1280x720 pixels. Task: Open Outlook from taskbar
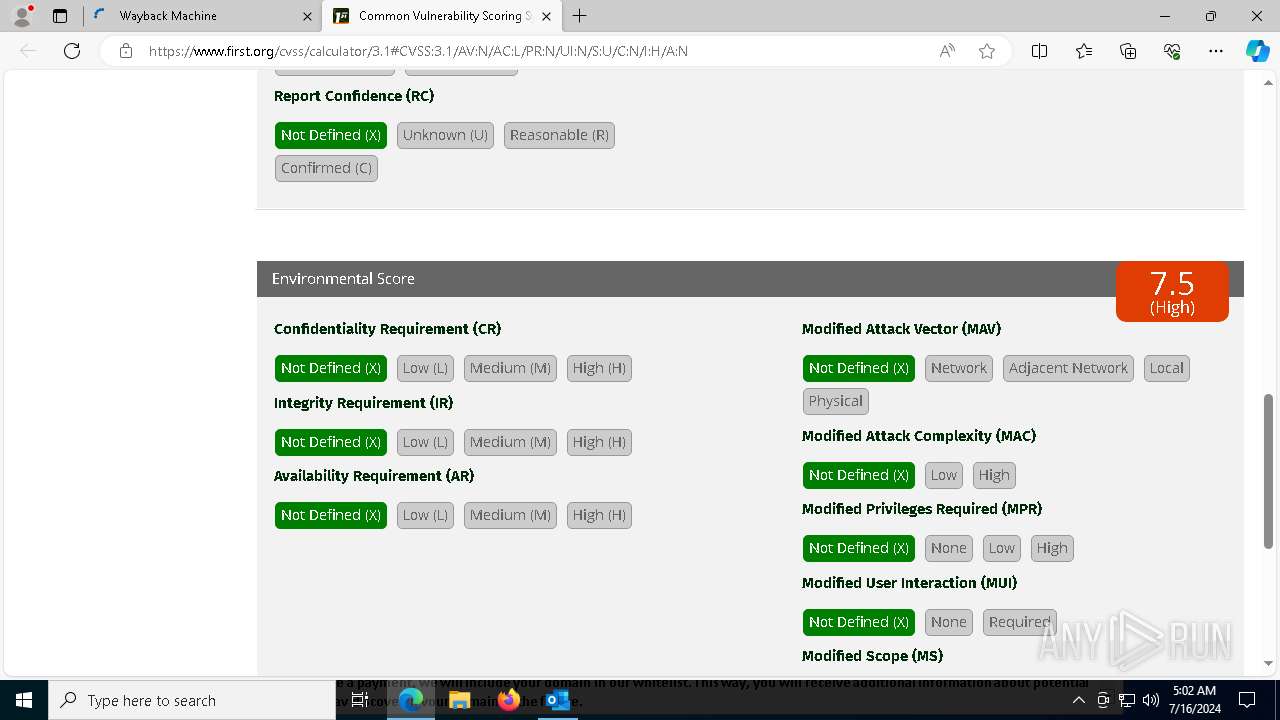pos(557,700)
